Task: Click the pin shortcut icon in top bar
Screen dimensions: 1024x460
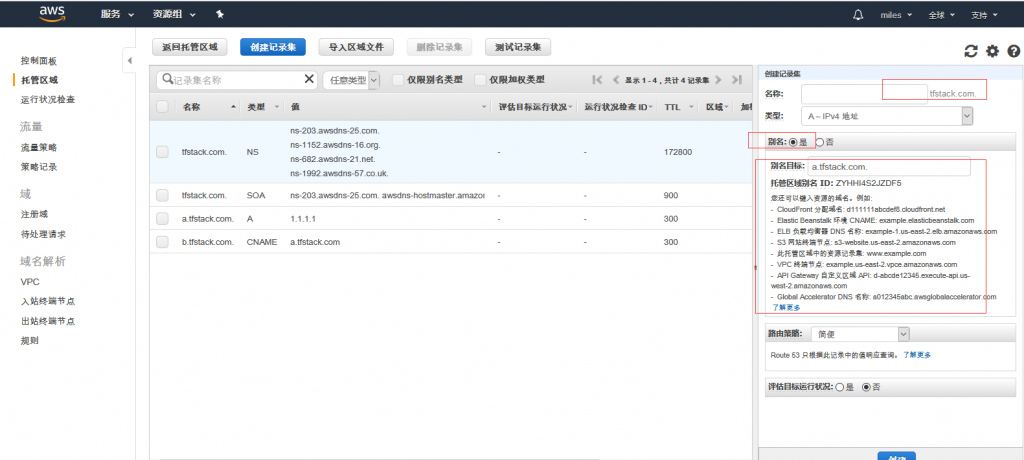Action: (x=220, y=14)
